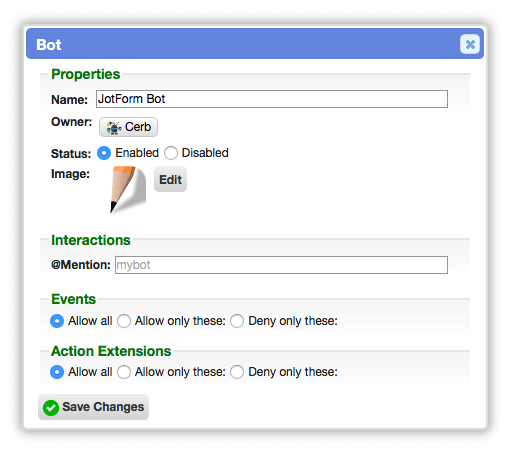Close the Bot dialog with X icon
The image size is (508, 449).
470,44
